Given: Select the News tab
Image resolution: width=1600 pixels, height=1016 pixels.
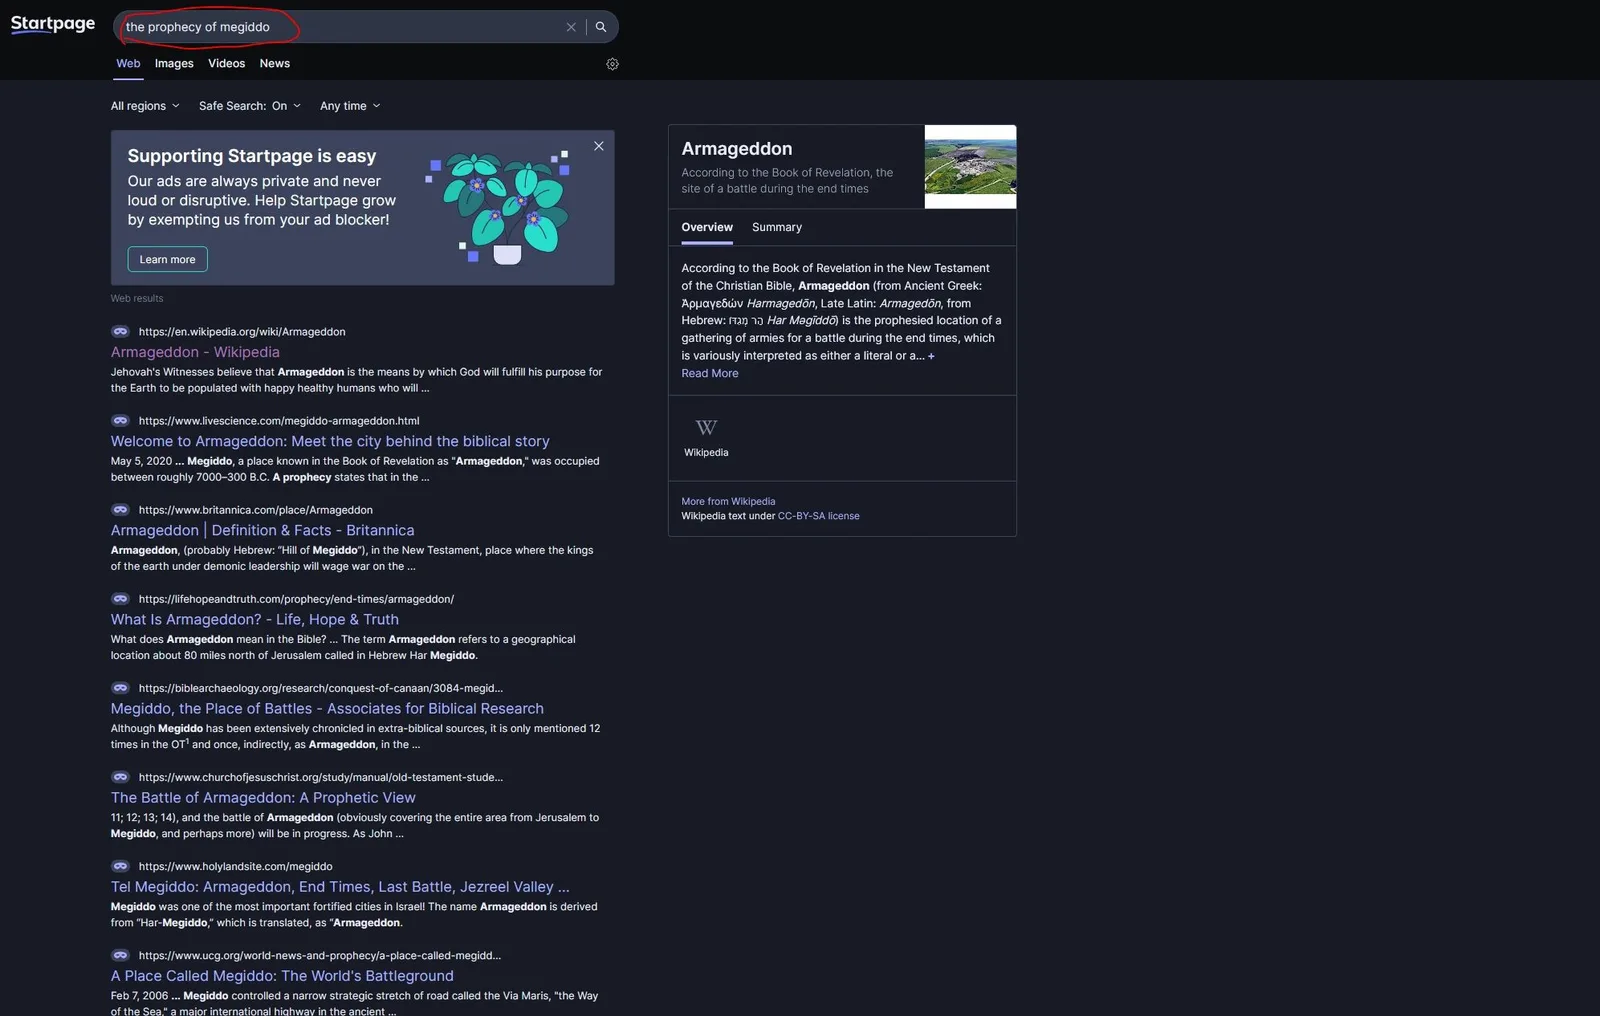Looking at the screenshot, I should pyautogui.click(x=275, y=63).
